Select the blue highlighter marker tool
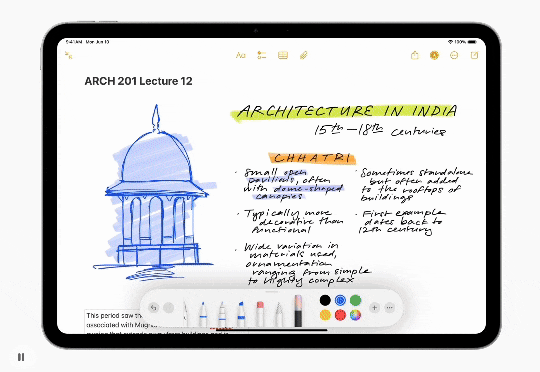Screen dimensions: 540x372 tap(241, 314)
